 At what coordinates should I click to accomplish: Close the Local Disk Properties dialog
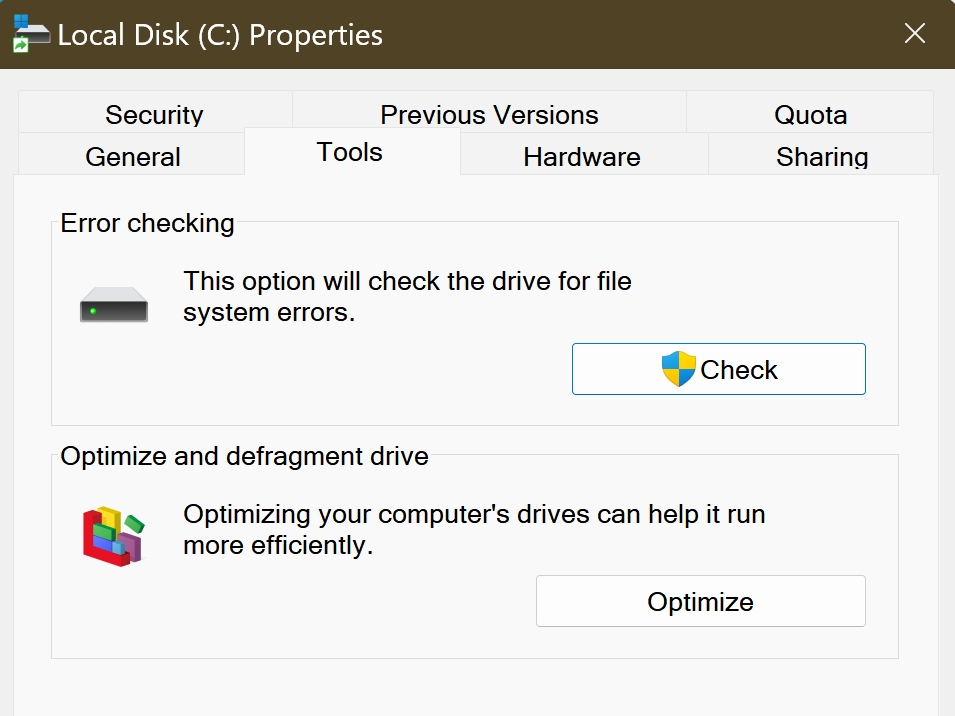(914, 34)
